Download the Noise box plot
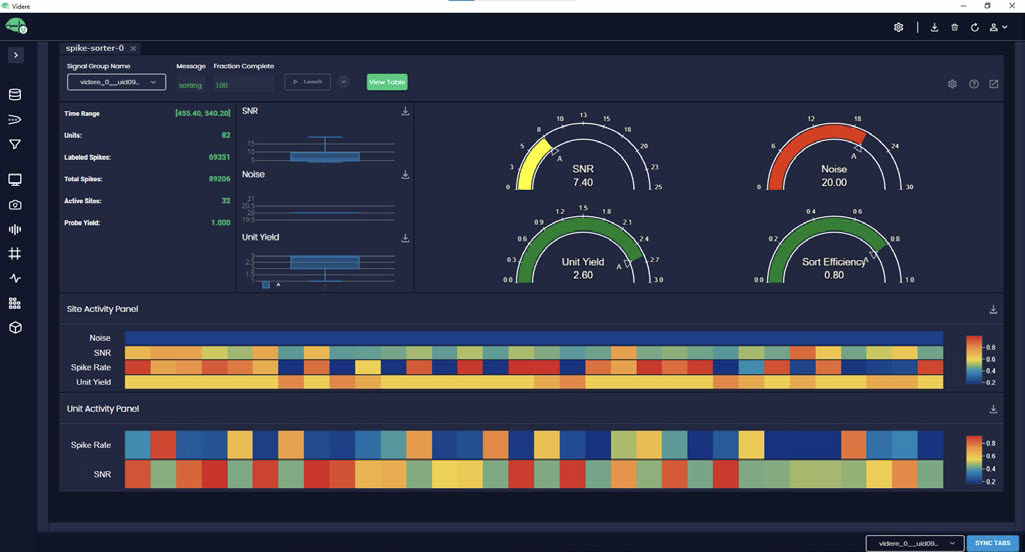1025x552 pixels. tap(405, 175)
